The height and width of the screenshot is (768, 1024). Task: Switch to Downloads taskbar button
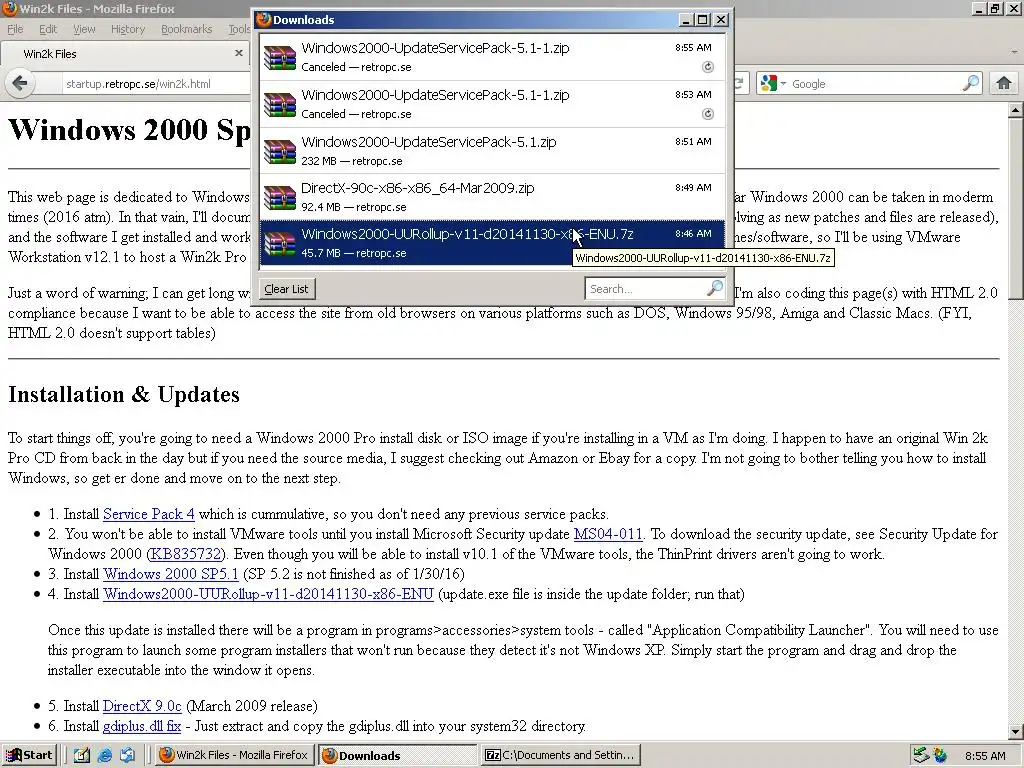pyautogui.click(x=398, y=755)
